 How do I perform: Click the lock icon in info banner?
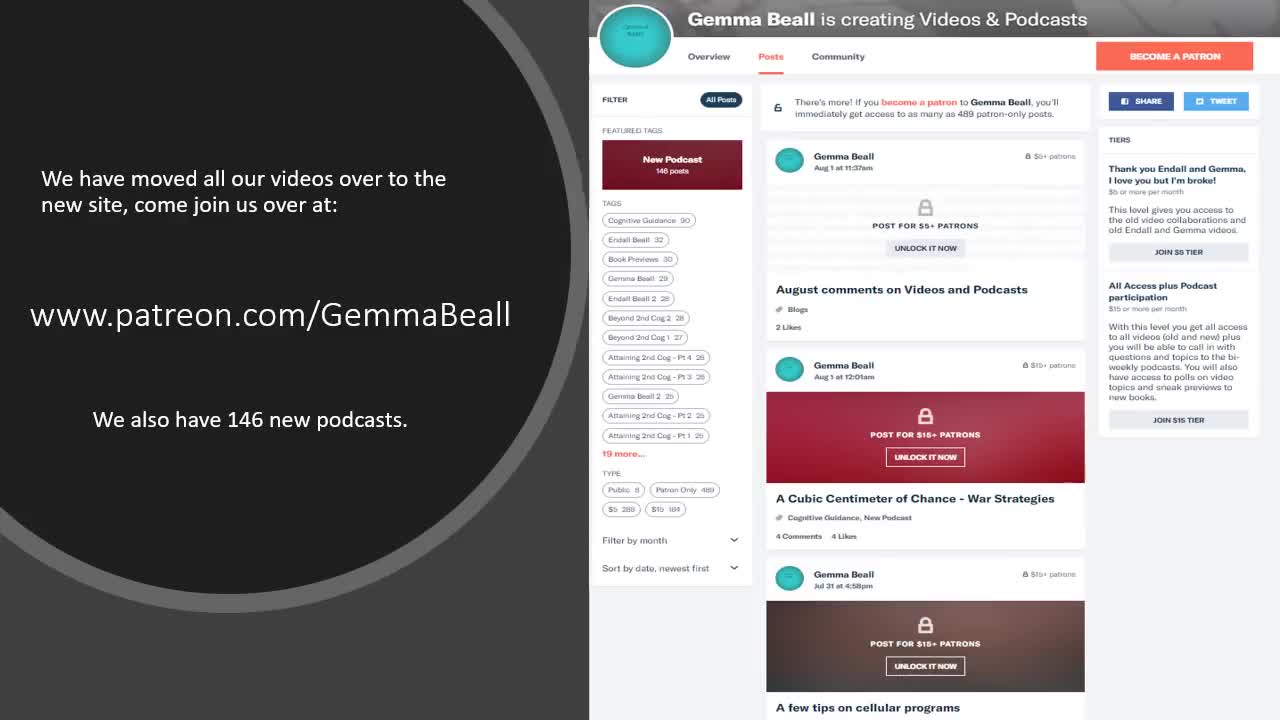click(778, 108)
